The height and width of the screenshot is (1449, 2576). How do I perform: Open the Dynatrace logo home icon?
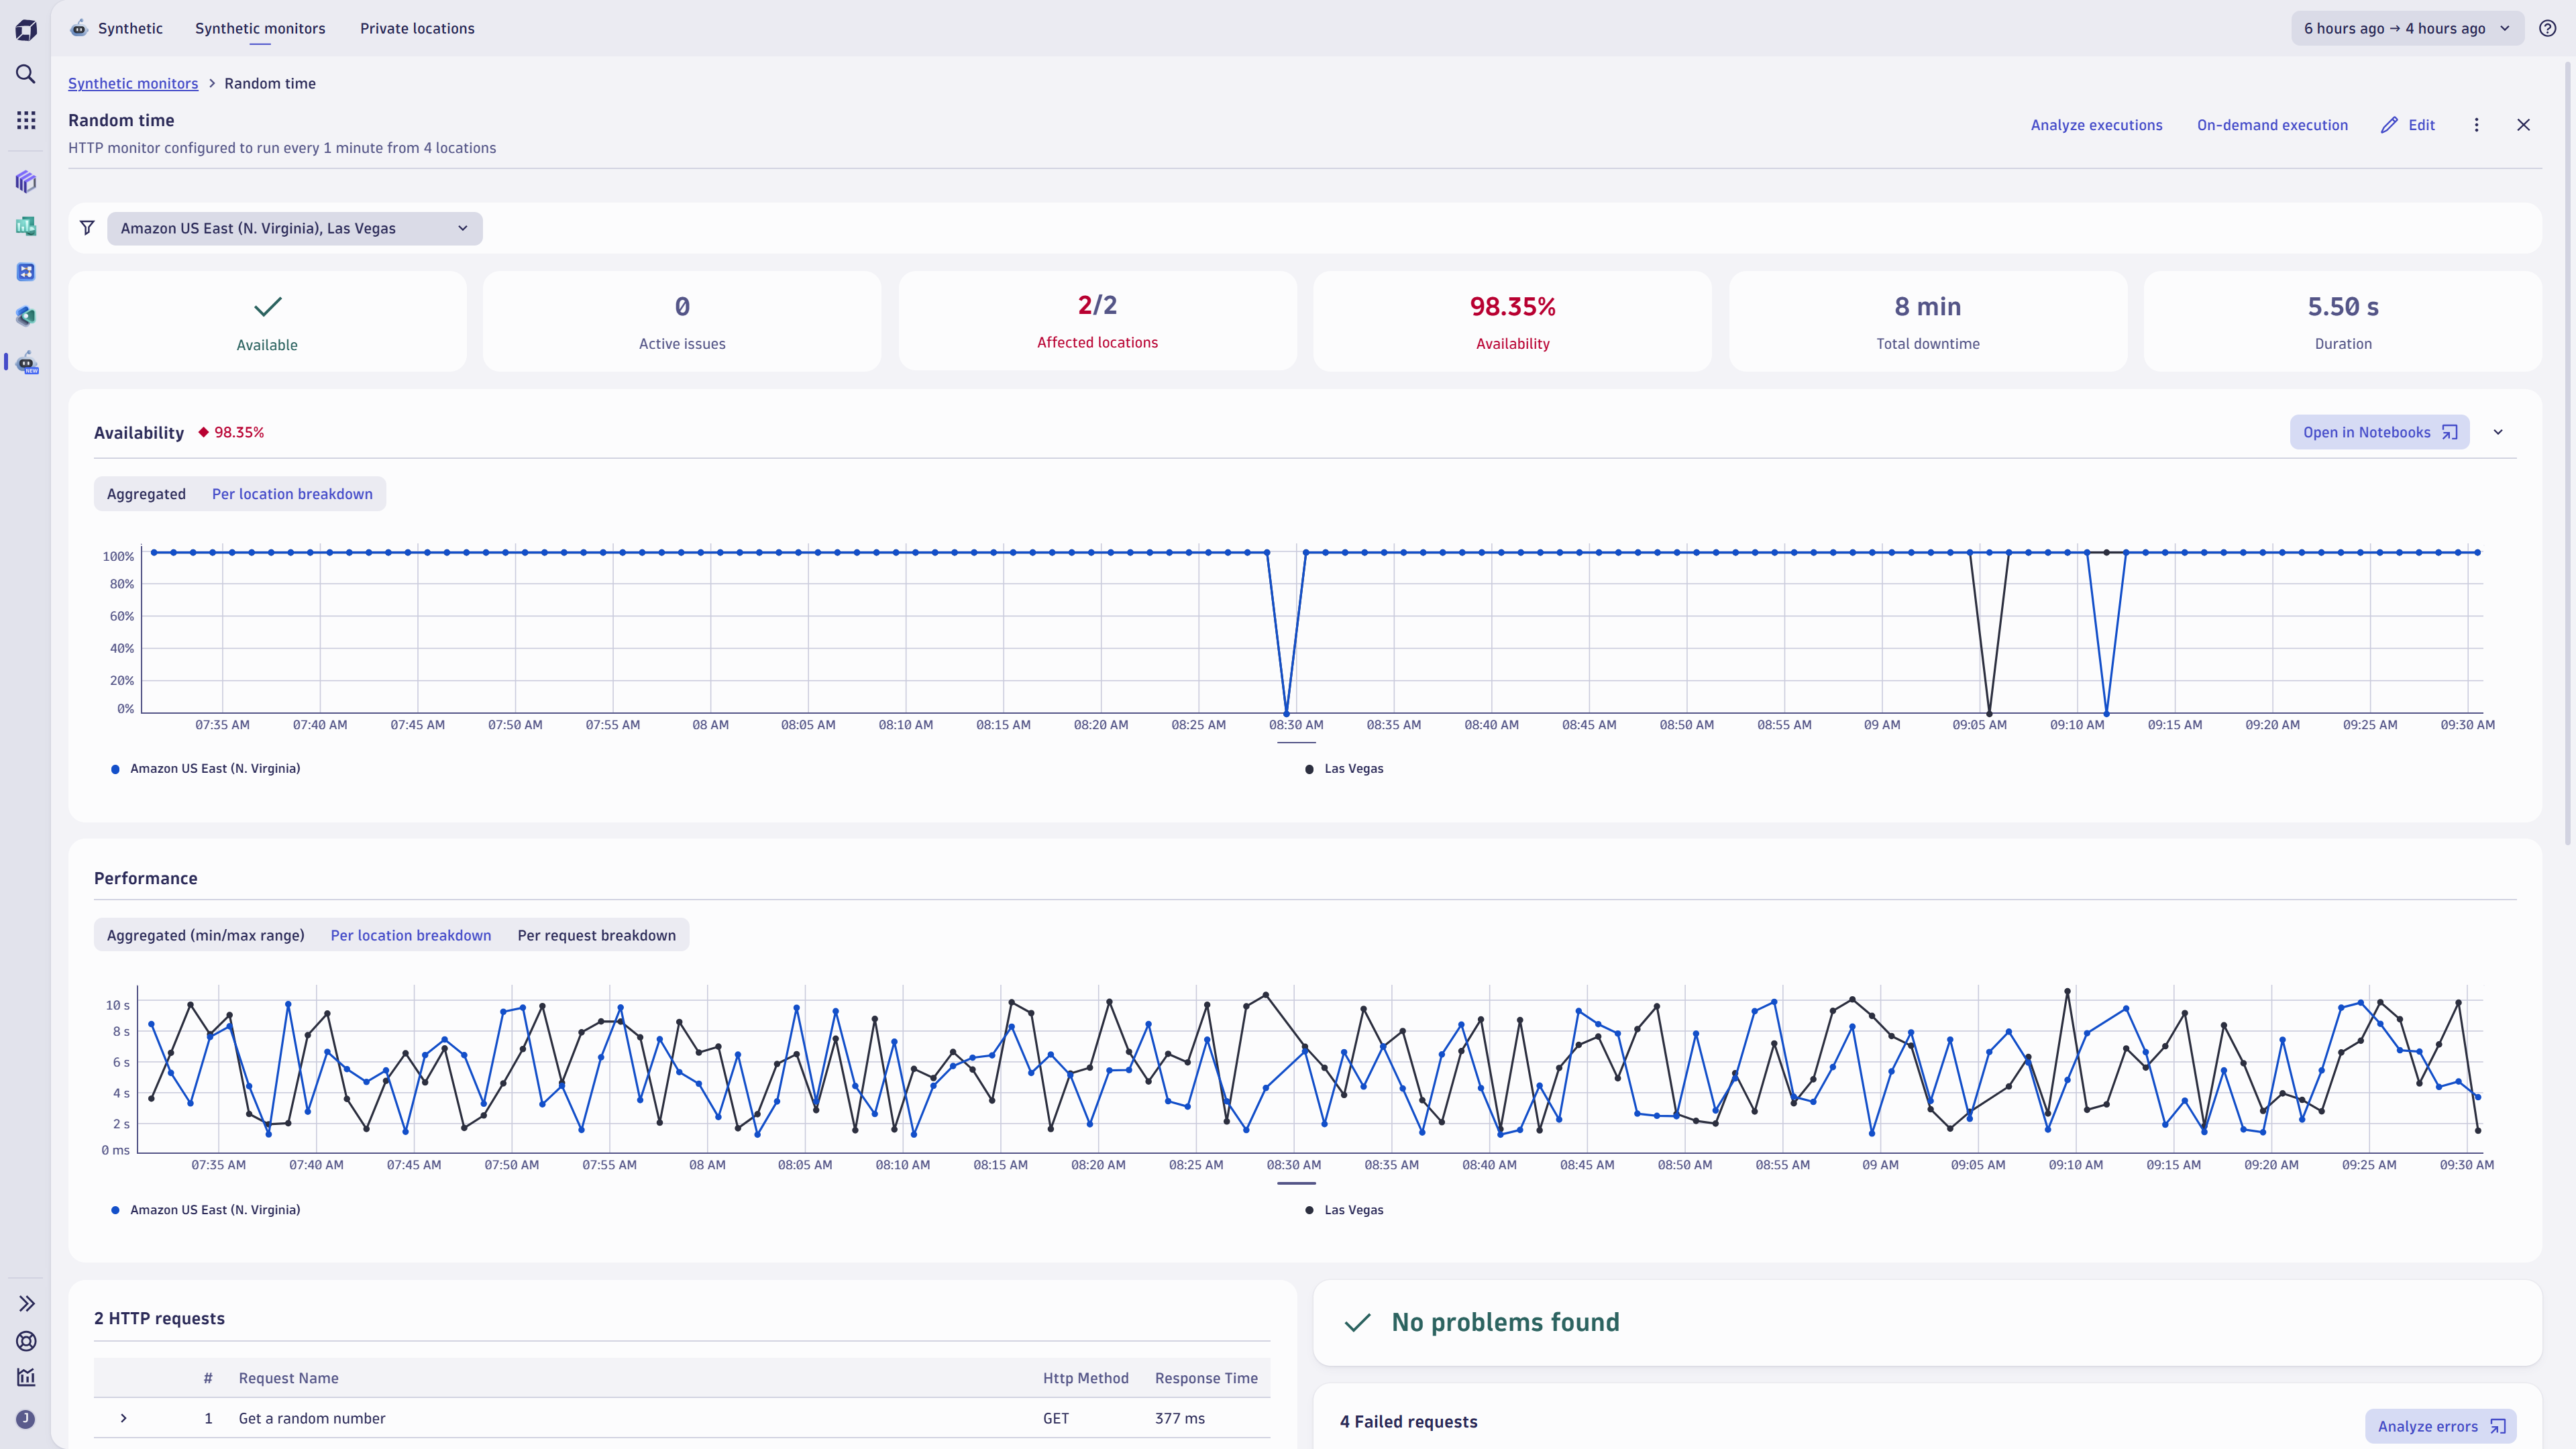[x=26, y=30]
